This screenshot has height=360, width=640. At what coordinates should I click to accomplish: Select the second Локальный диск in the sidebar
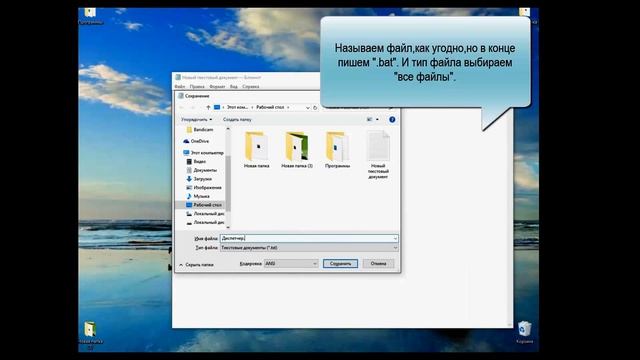205,222
